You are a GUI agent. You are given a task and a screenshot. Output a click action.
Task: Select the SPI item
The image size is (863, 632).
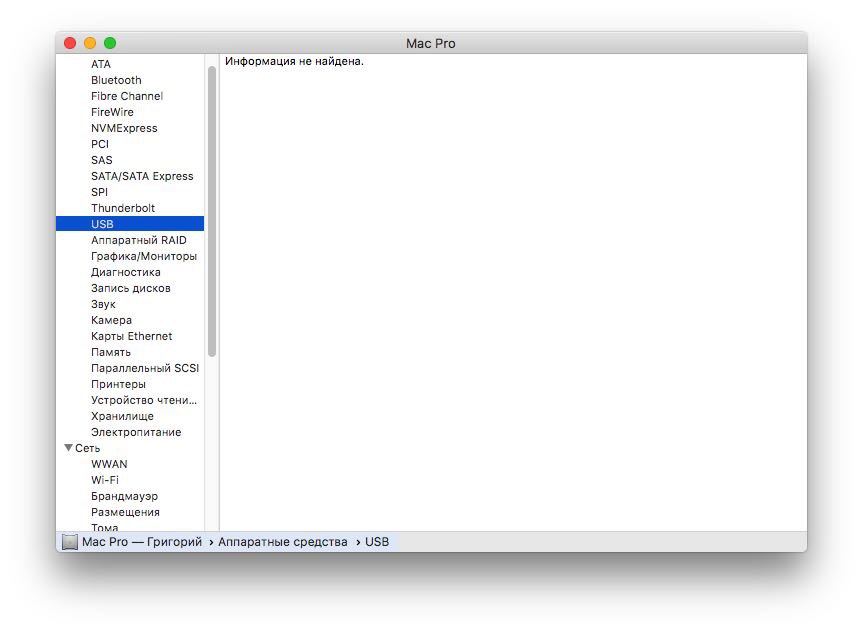coord(100,192)
